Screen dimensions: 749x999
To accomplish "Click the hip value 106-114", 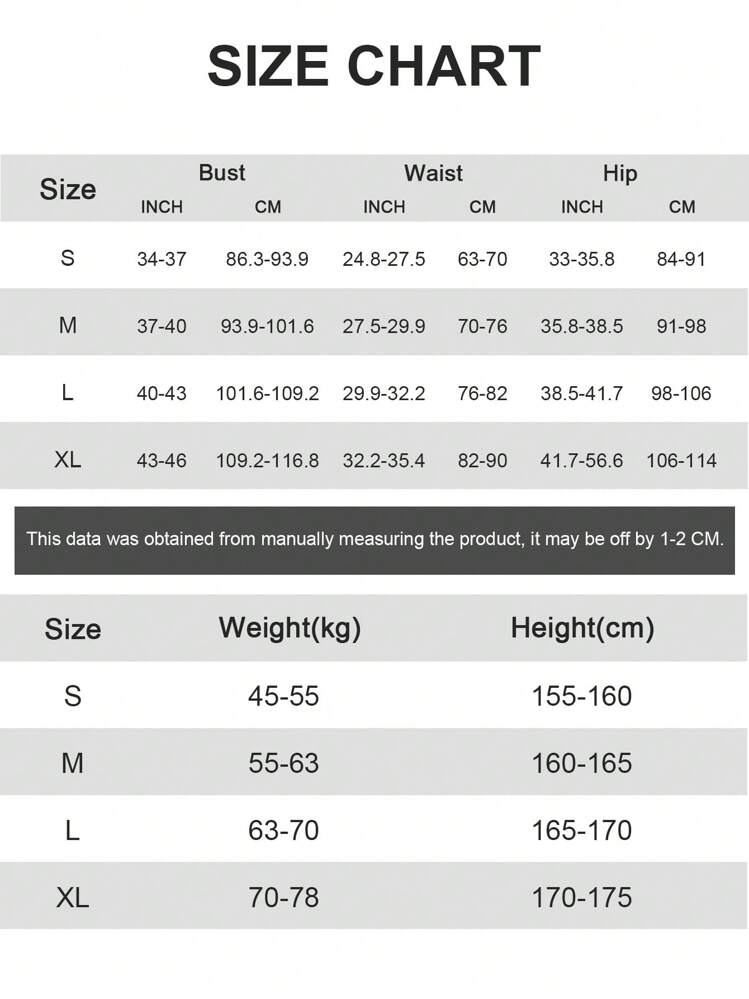I will pos(682,461).
